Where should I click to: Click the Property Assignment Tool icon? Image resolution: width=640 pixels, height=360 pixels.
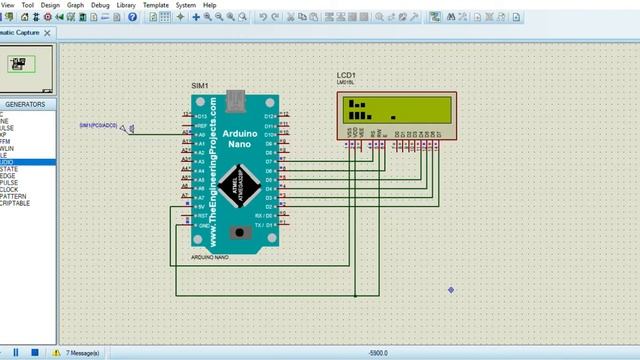tap(463, 17)
